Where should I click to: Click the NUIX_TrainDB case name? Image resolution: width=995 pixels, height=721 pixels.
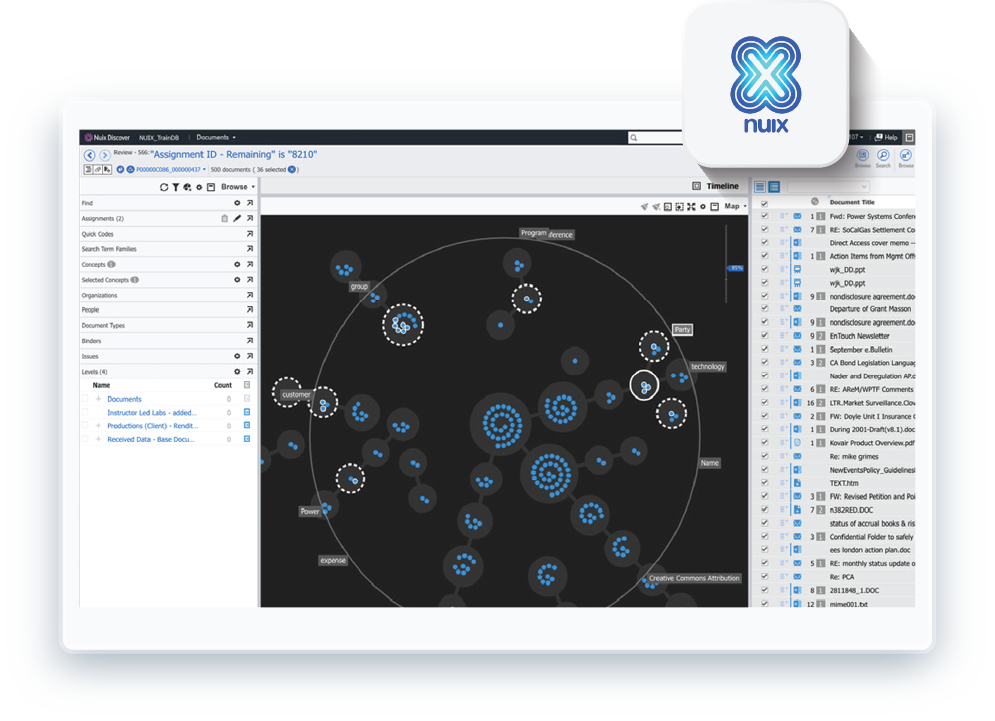[x=159, y=138]
